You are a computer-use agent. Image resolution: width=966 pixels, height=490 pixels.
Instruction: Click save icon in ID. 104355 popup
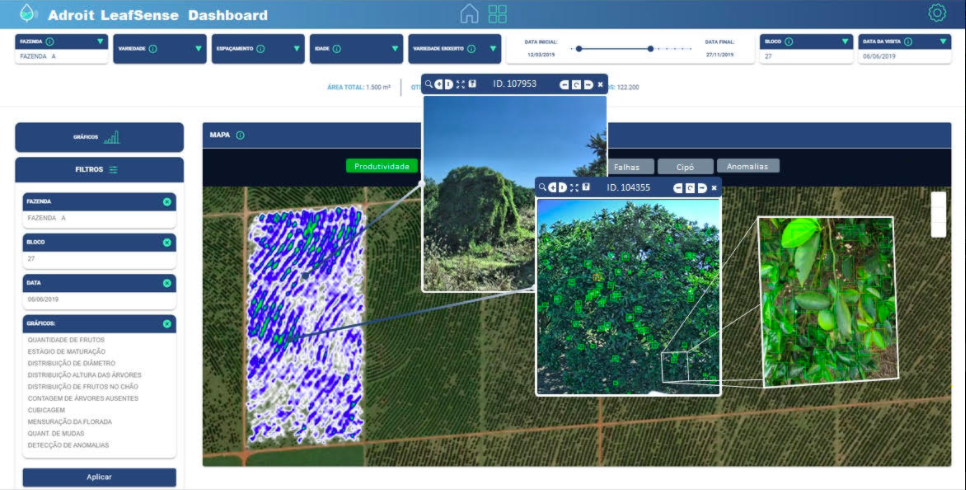(x=586, y=187)
